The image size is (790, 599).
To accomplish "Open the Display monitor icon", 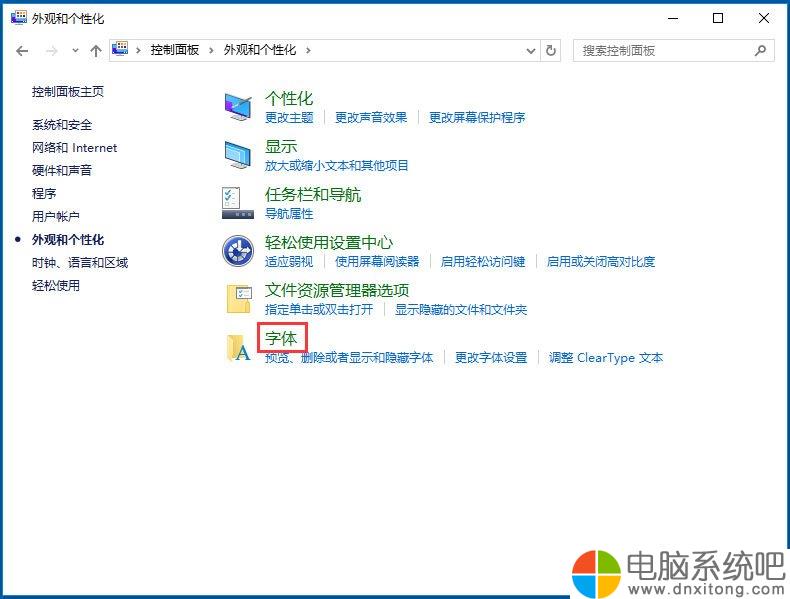I will [x=238, y=155].
